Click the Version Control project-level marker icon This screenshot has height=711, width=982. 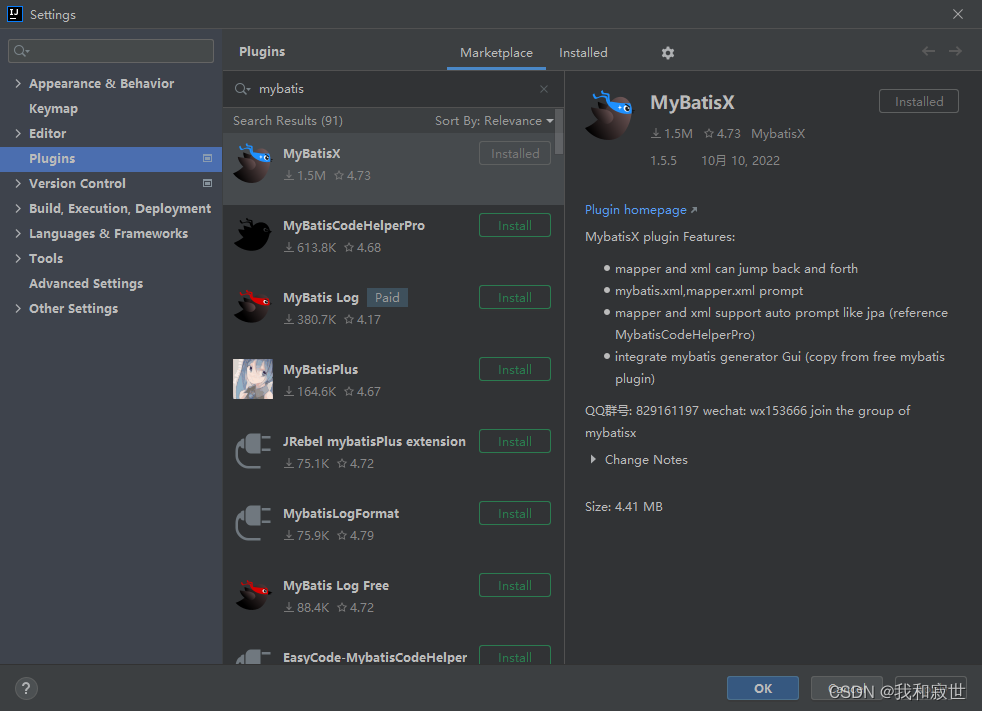point(207,184)
